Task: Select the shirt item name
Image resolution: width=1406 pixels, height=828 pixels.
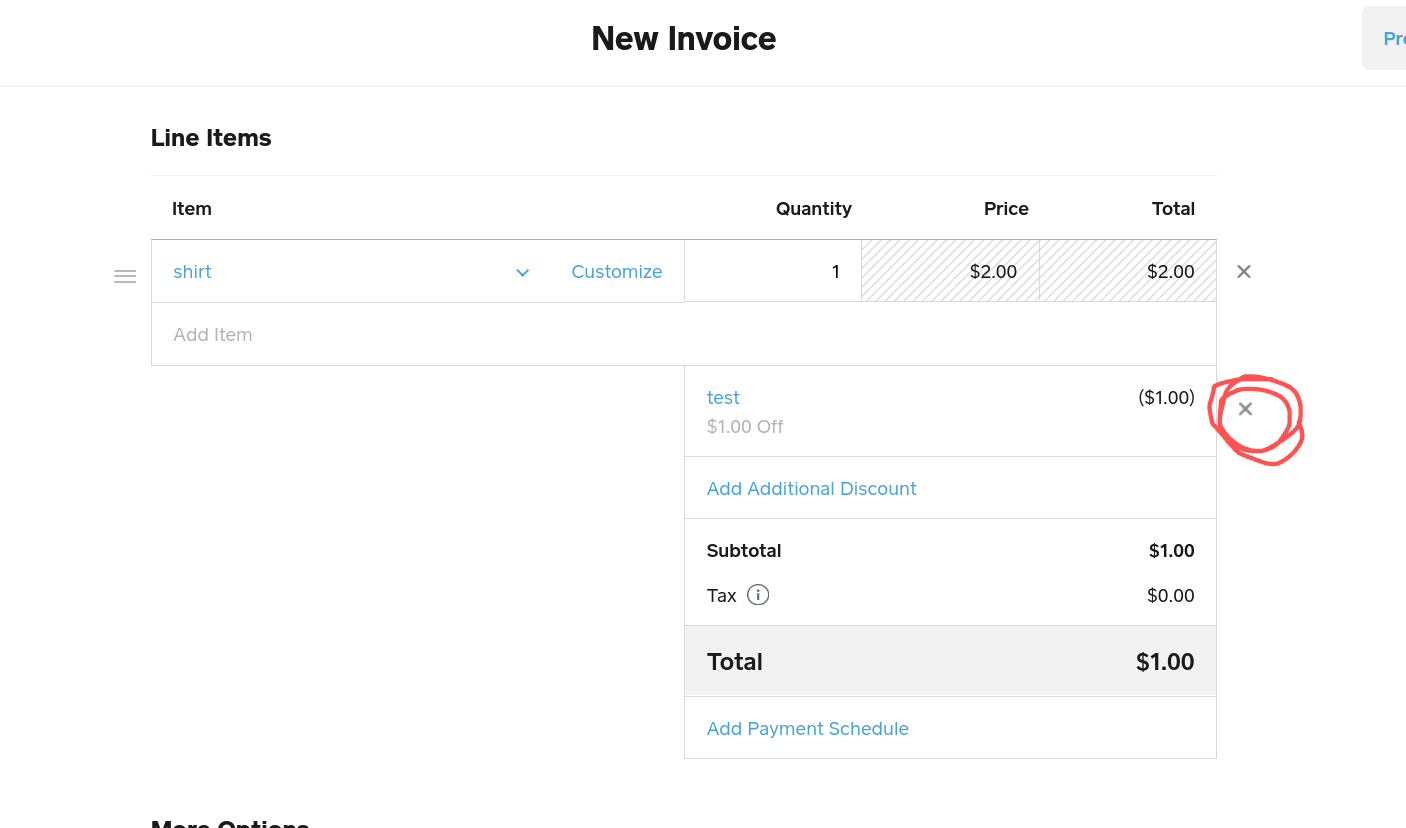Action: [193, 272]
